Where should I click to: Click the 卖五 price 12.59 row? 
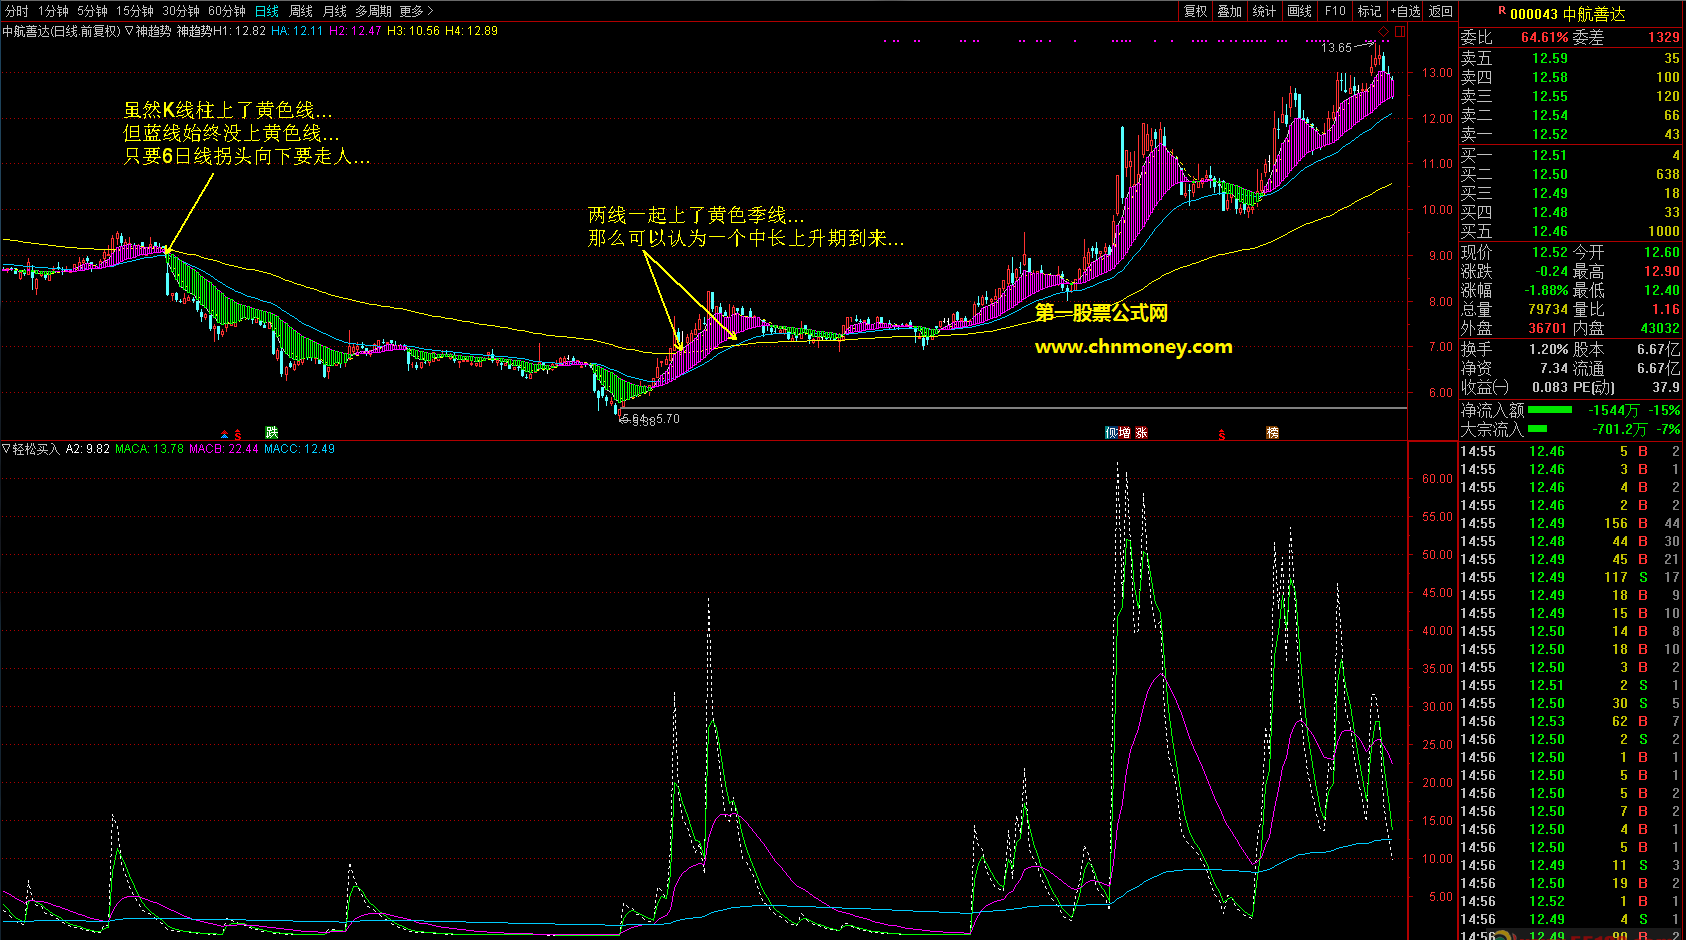point(1571,58)
